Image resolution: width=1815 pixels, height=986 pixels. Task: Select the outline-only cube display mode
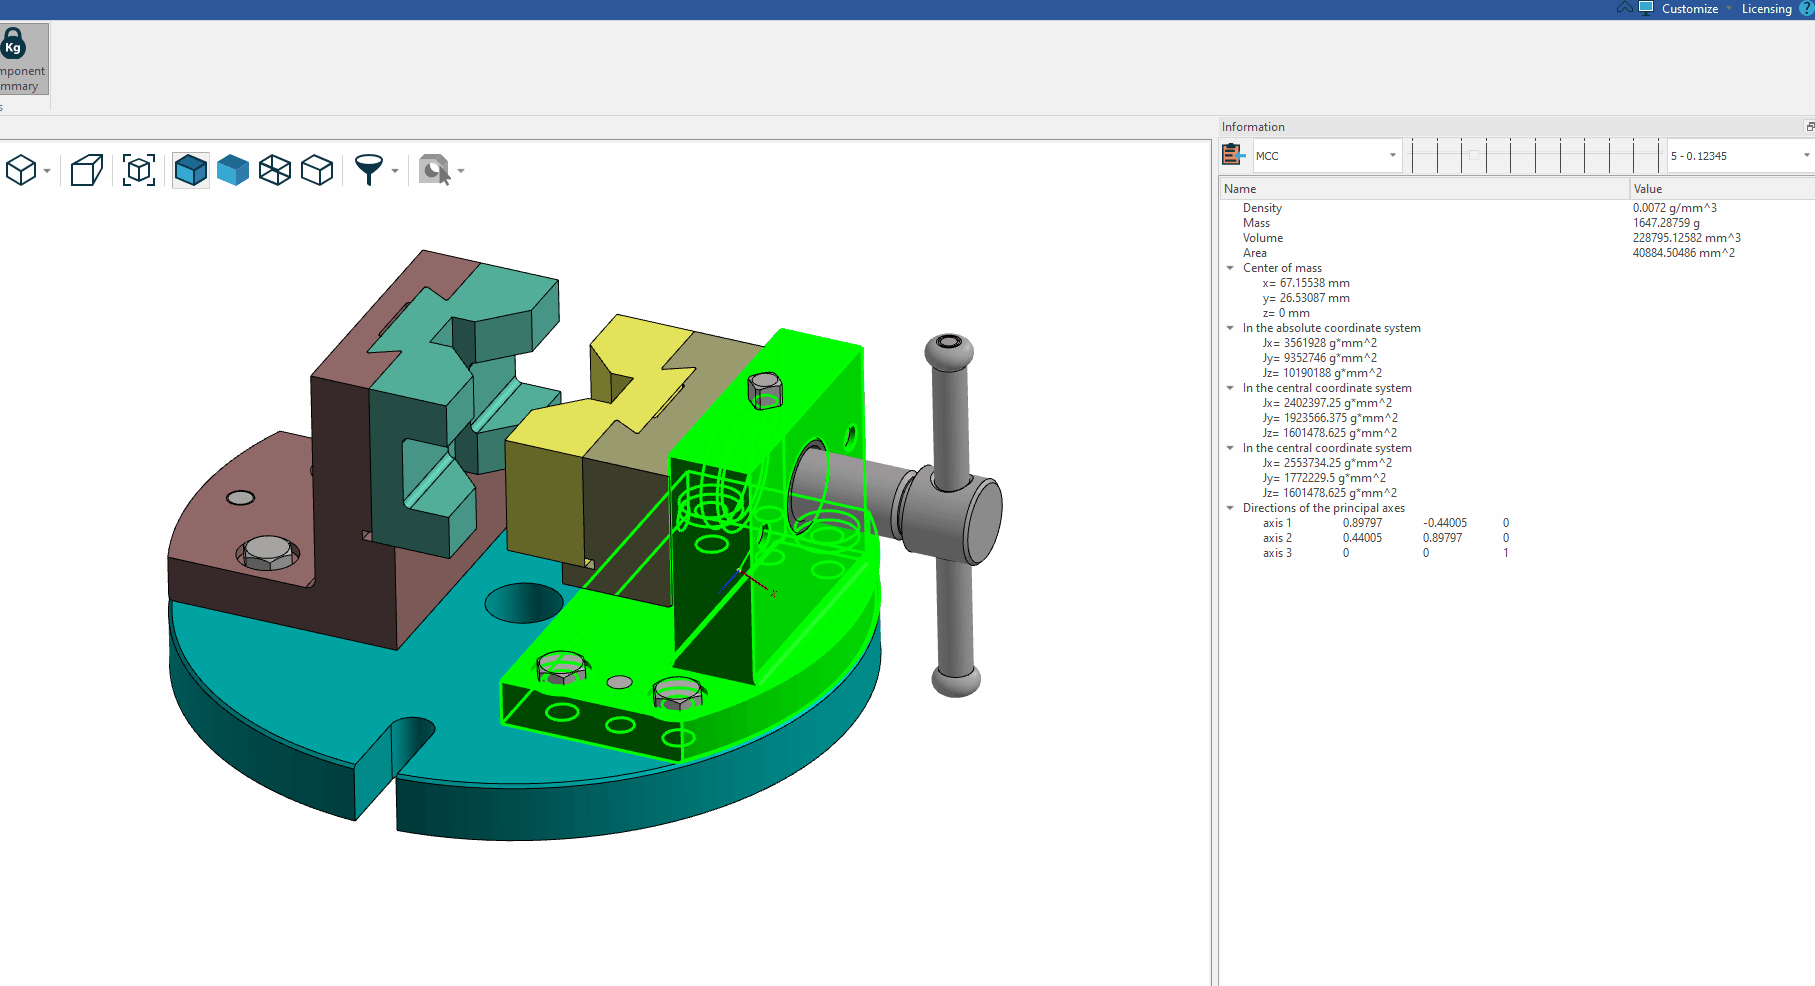pyautogui.click(x=317, y=170)
